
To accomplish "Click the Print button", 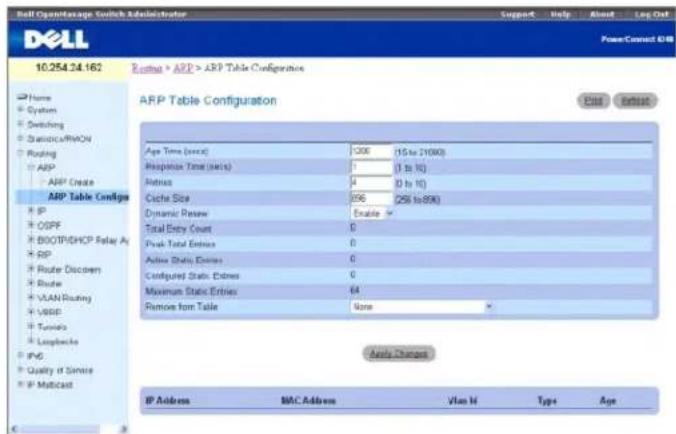I will point(593,100).
